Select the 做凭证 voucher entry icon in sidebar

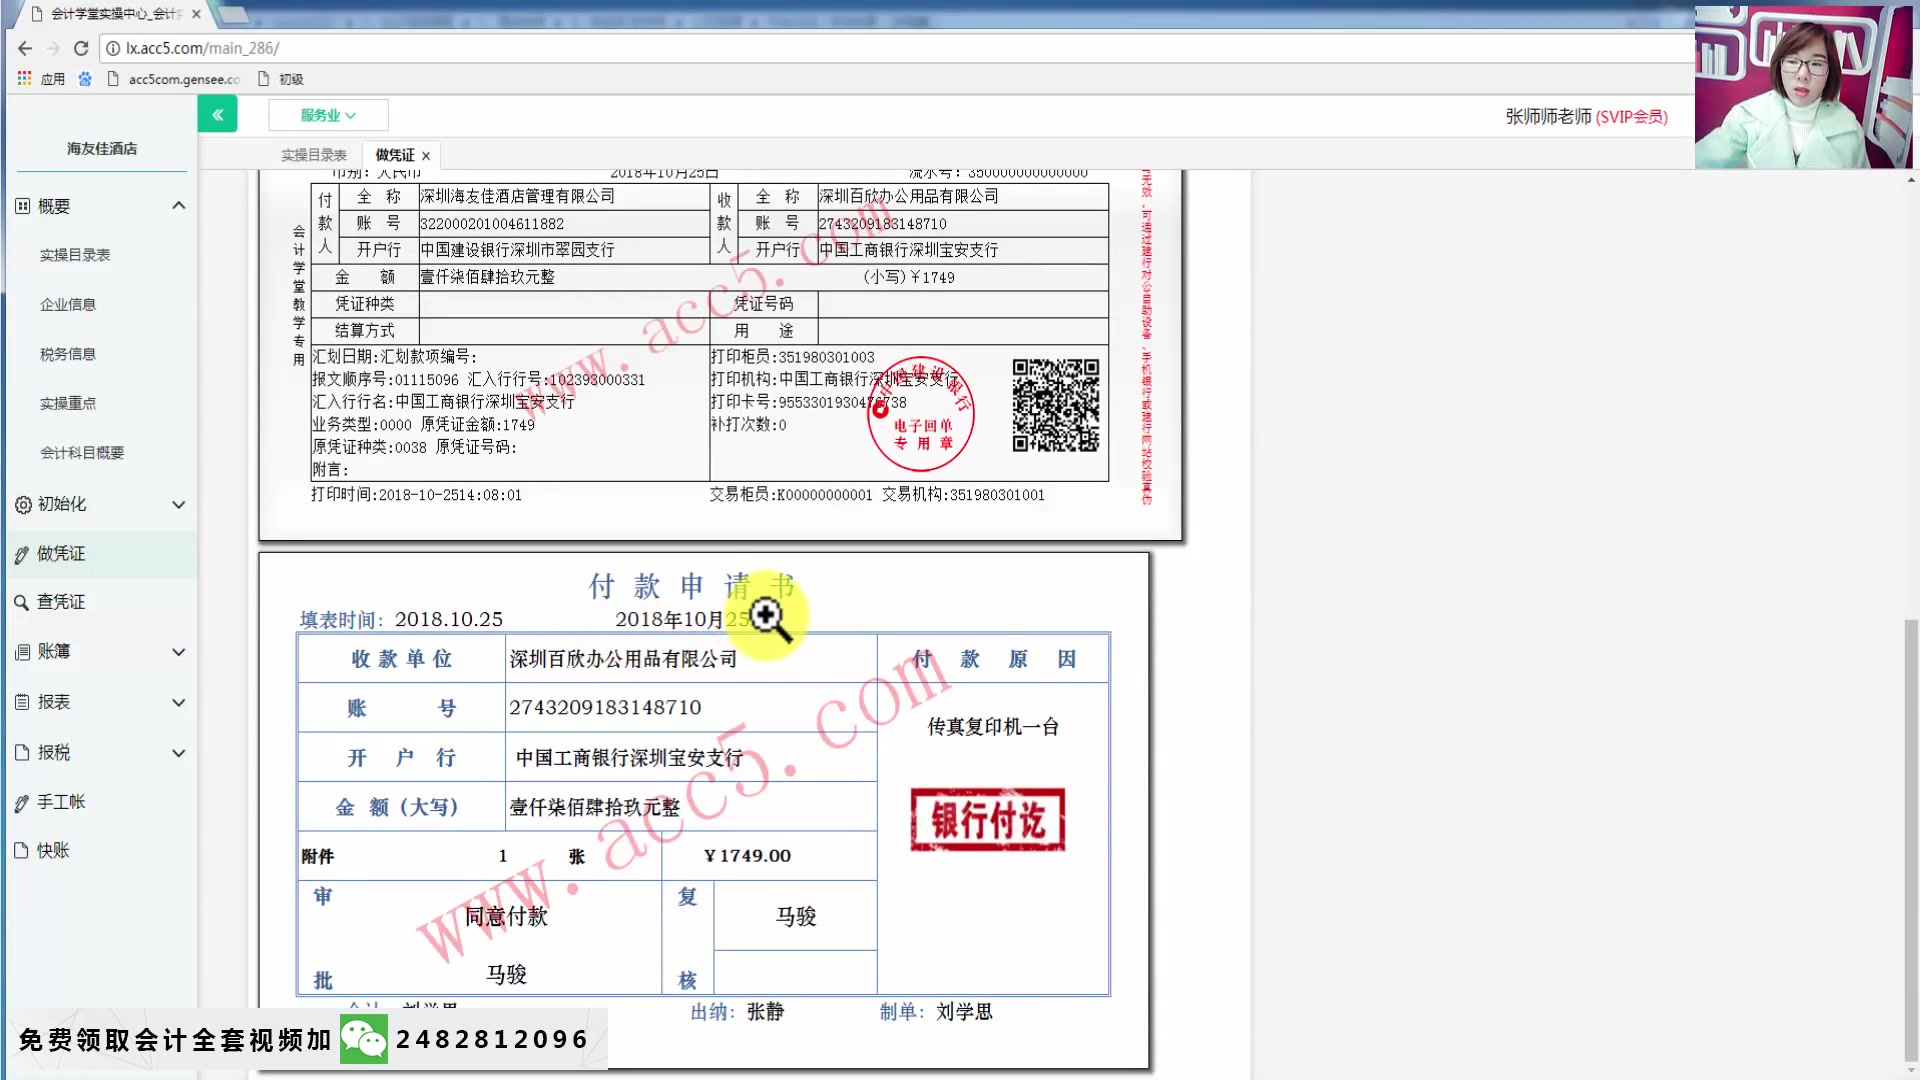coord(22,553)
